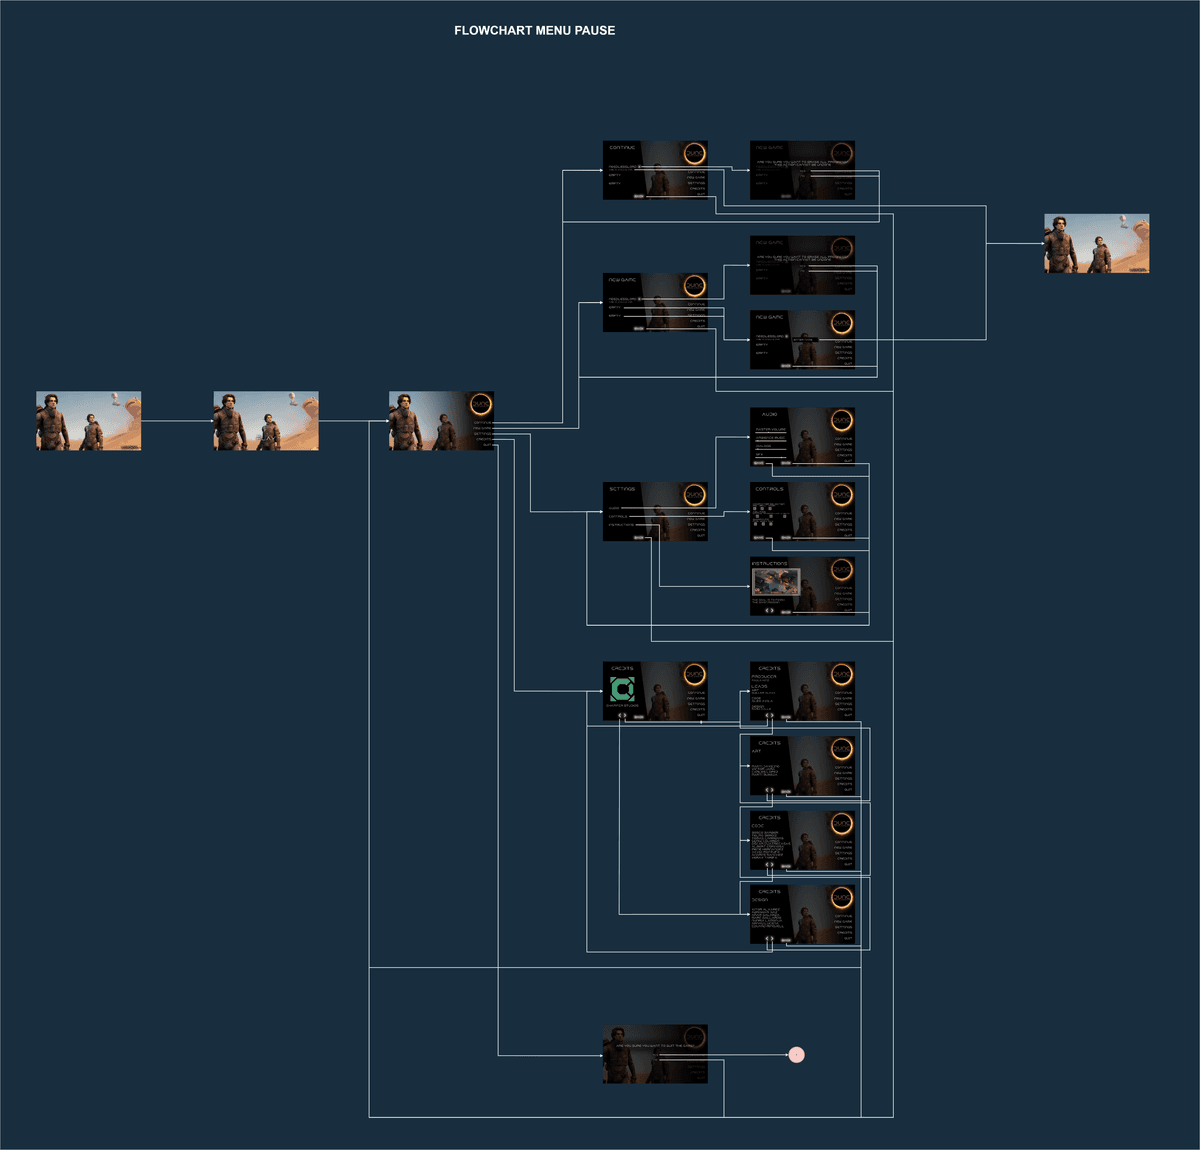Select the quit confirmation screen thumbnail
The height and width of the screenshot is (1150, 1200).
655,1054
